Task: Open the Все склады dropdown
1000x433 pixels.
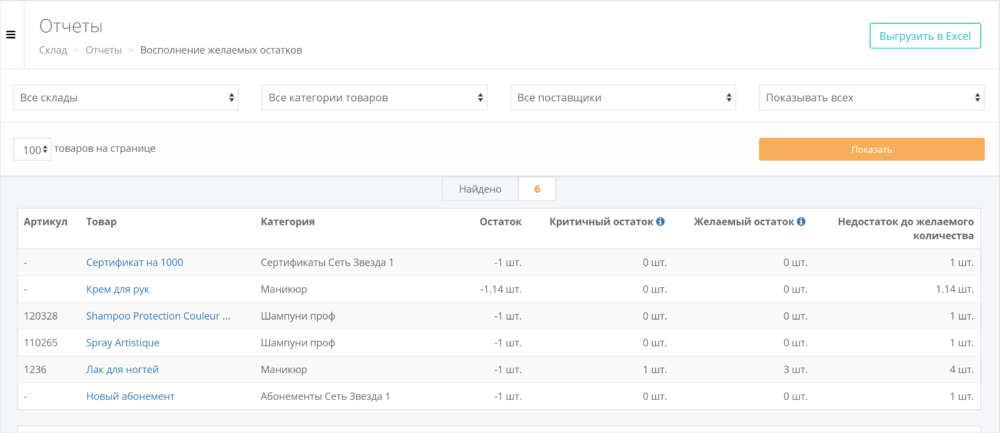Action: [x=126, y=98]
